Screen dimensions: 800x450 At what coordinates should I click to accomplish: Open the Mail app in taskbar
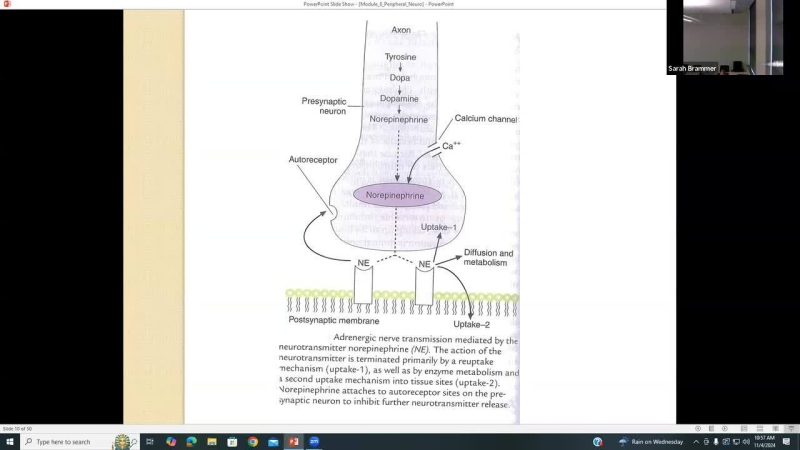(x=273, y=441)
